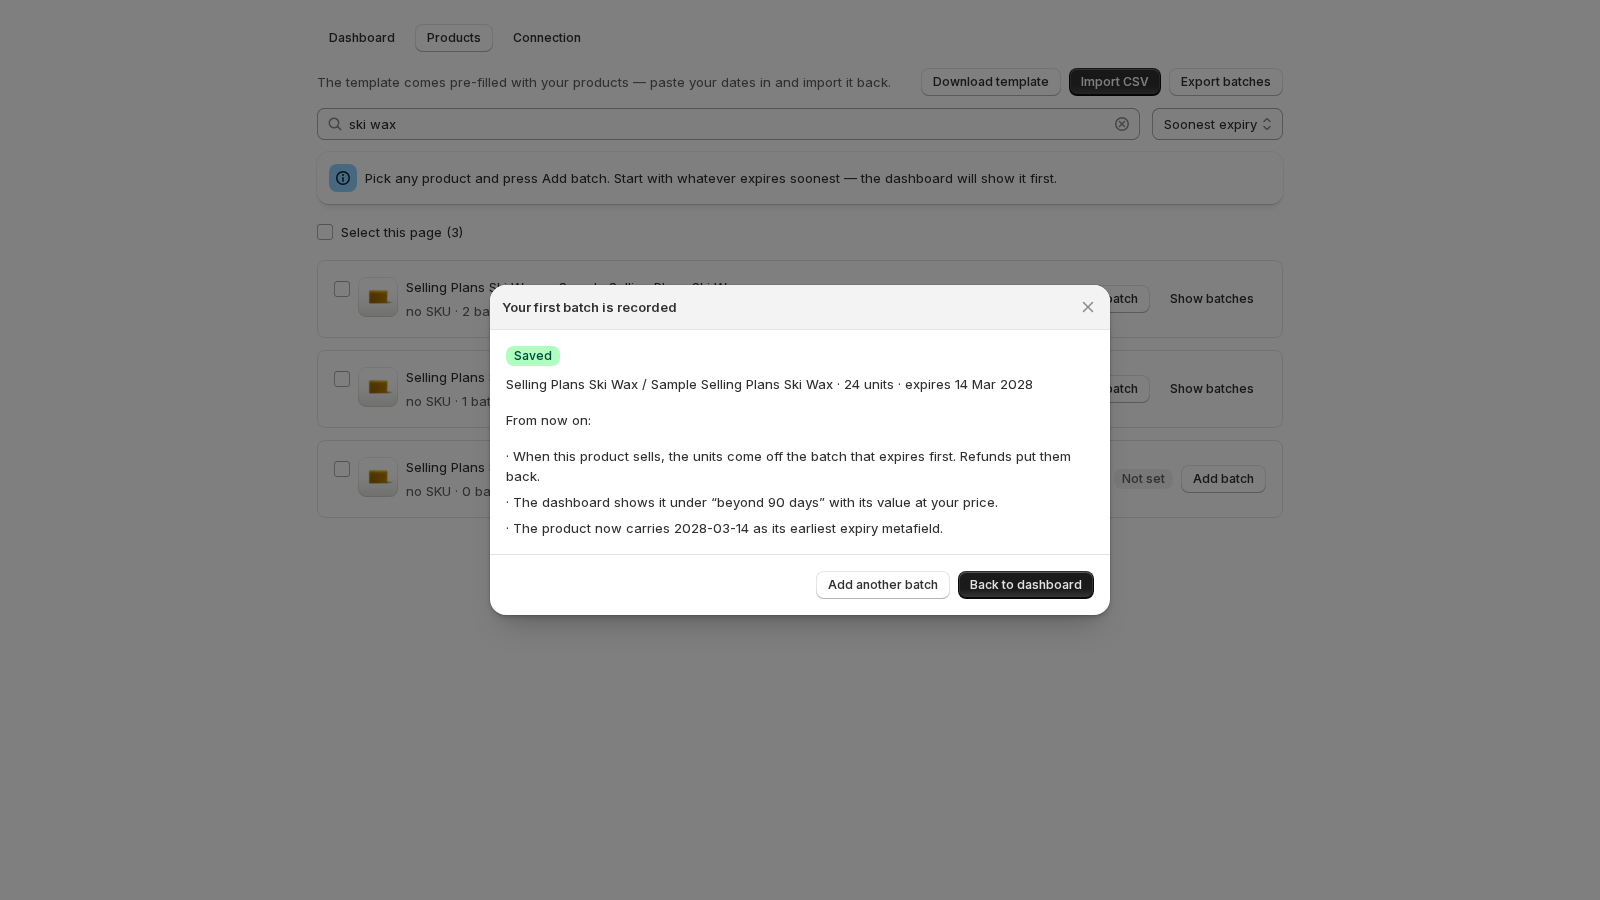Click the 'beyond 90 days' dashboard line
This screenshot has height=900, width=1600.
coord(752,502)
